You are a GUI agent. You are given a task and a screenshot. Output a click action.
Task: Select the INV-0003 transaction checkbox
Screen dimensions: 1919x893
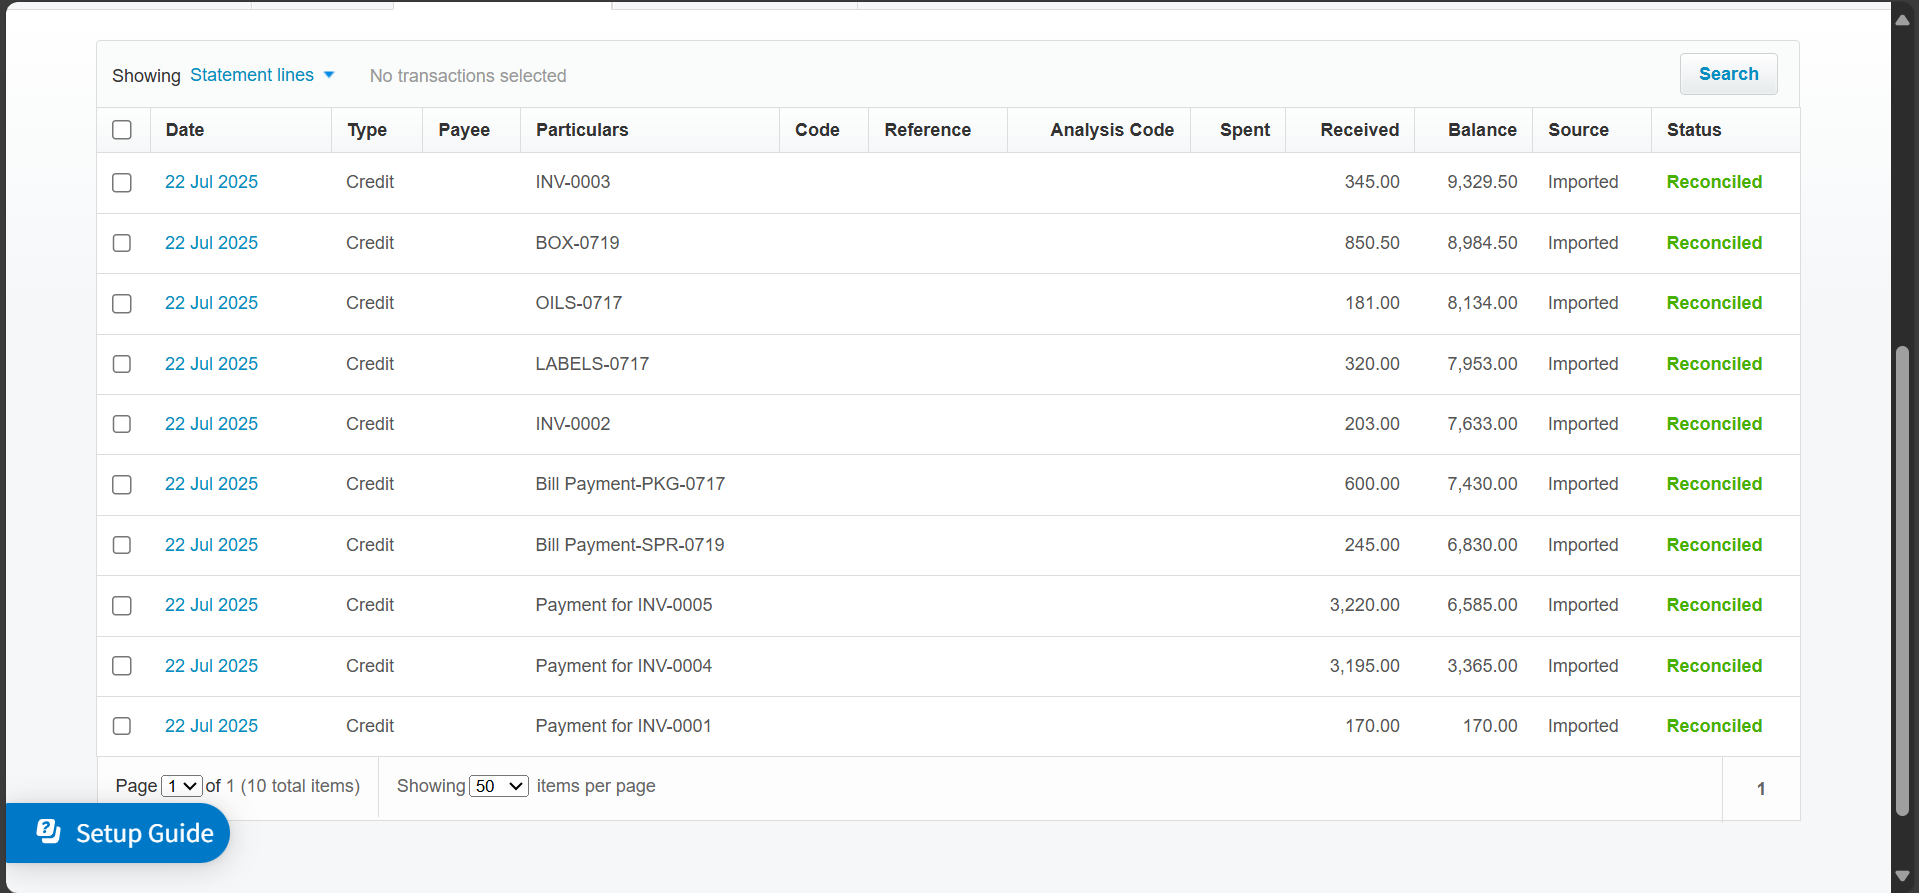(x=122, y=183)
